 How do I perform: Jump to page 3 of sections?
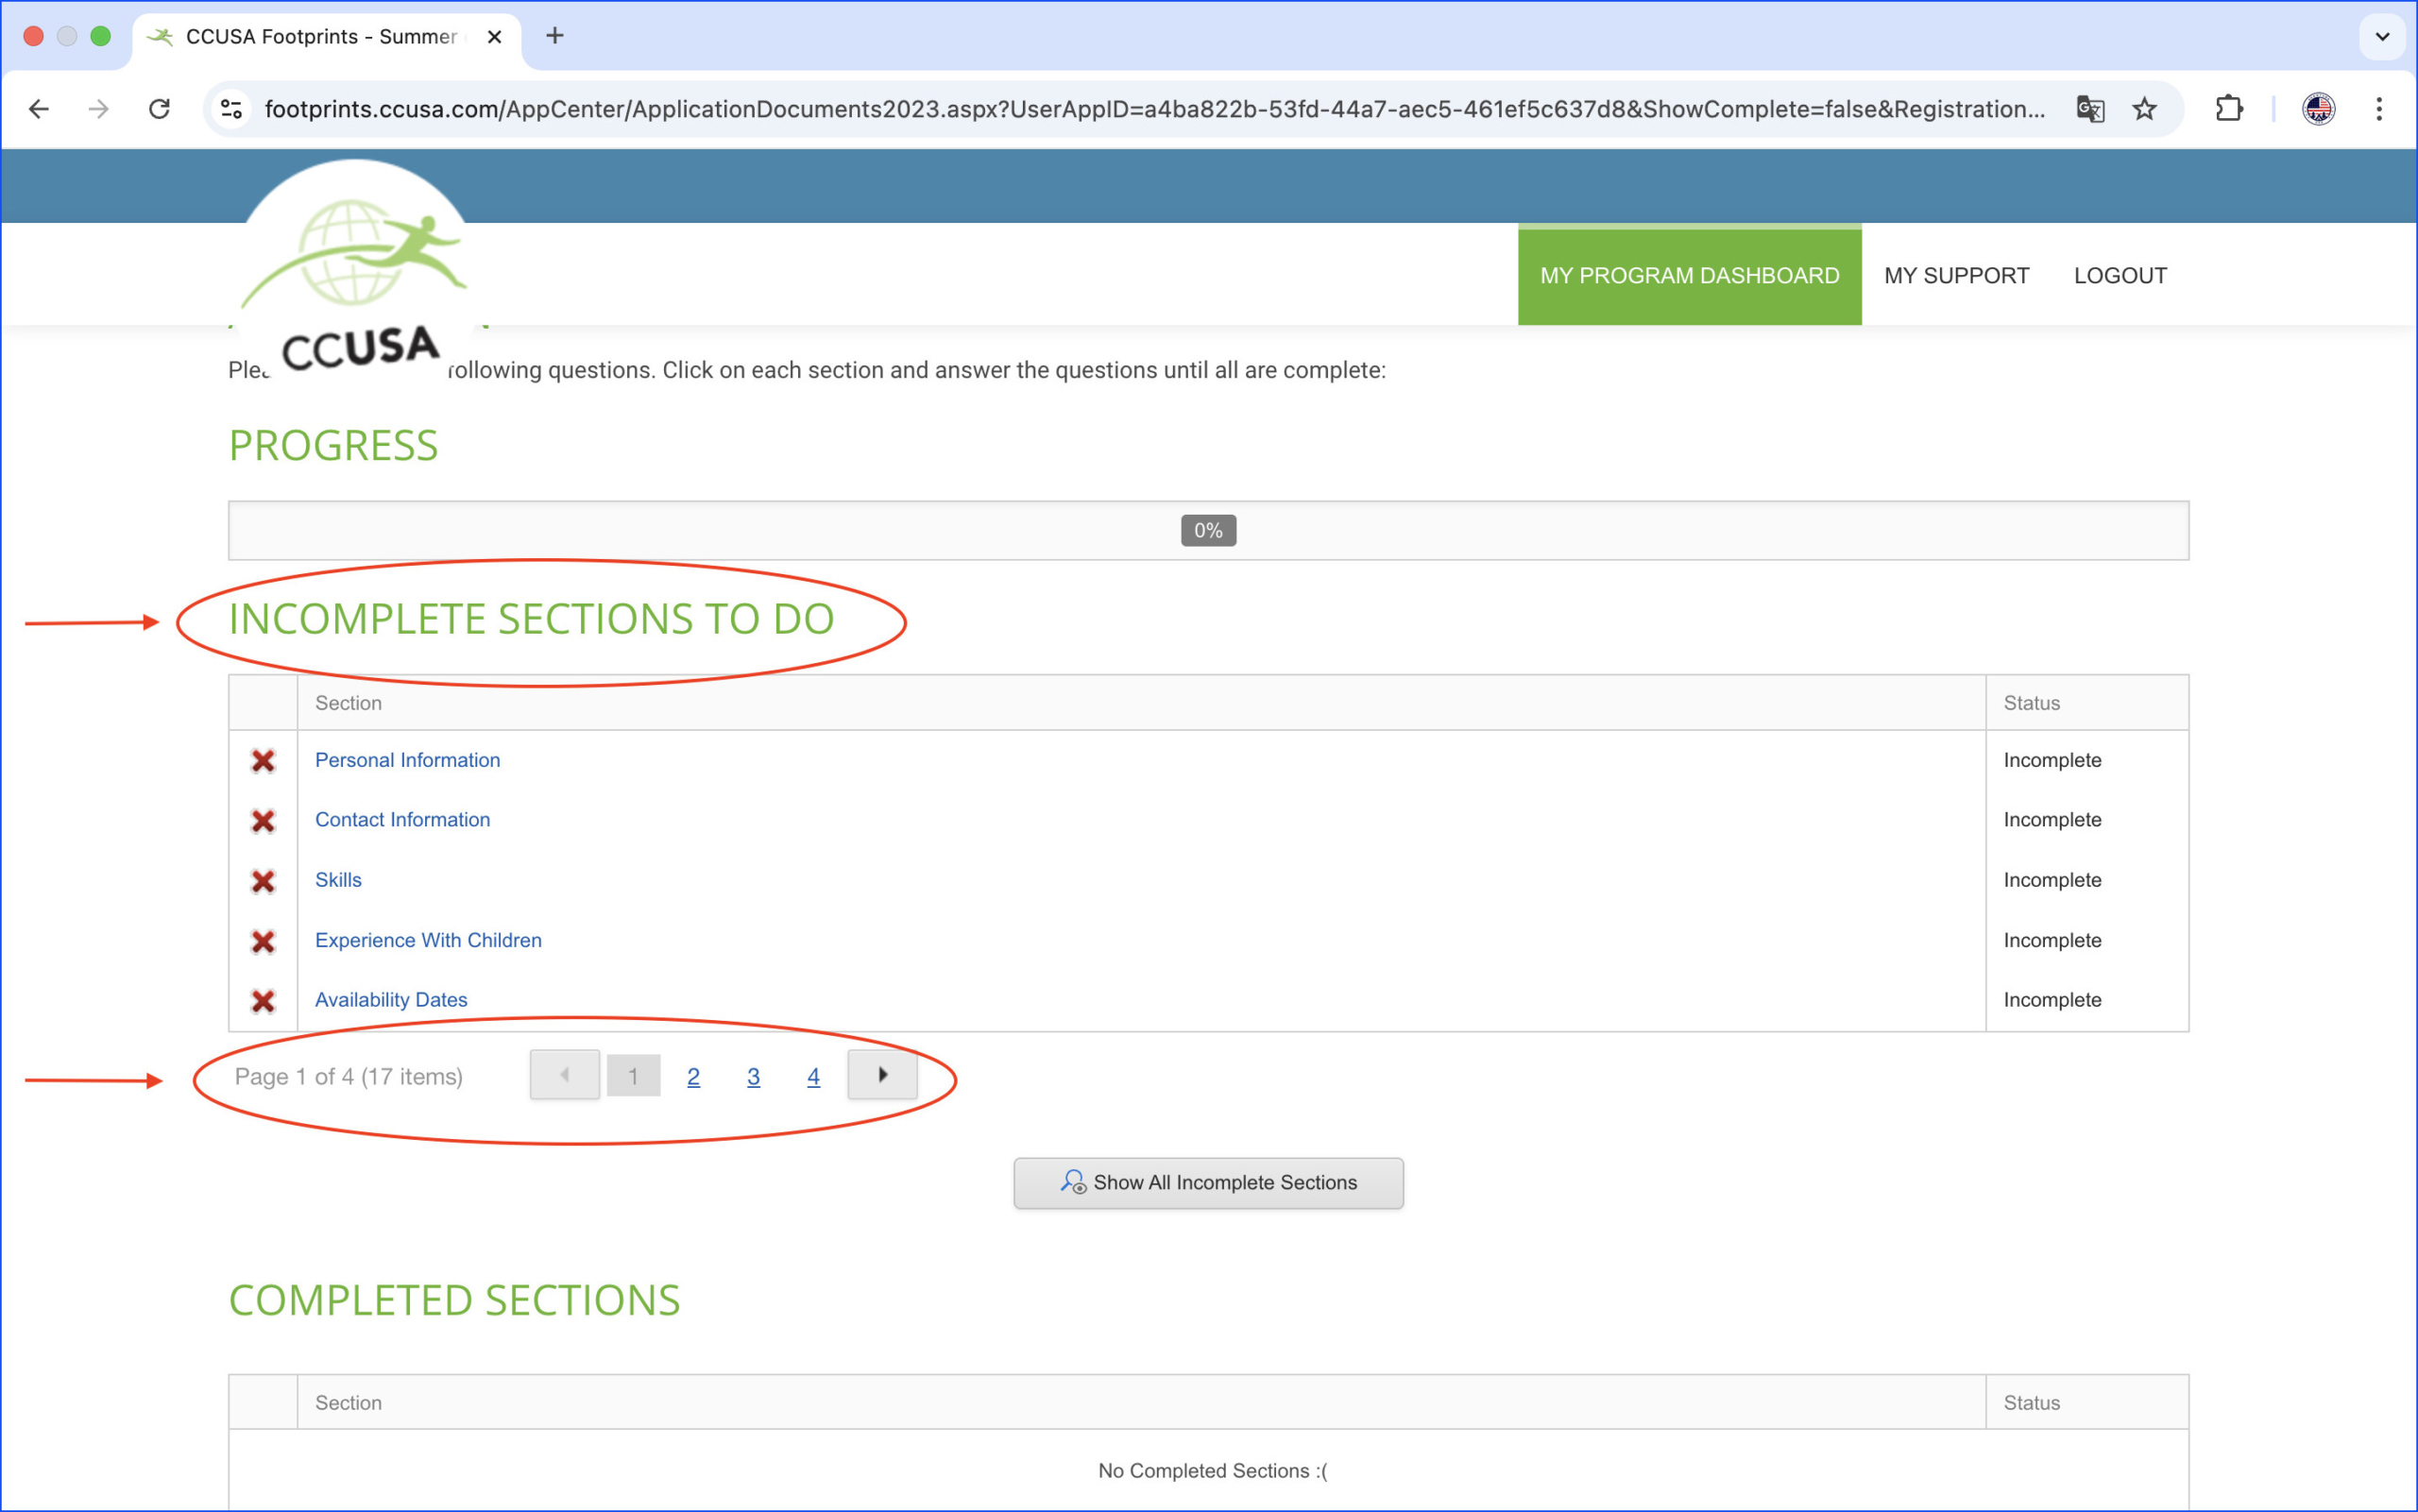click(753, 1077)
